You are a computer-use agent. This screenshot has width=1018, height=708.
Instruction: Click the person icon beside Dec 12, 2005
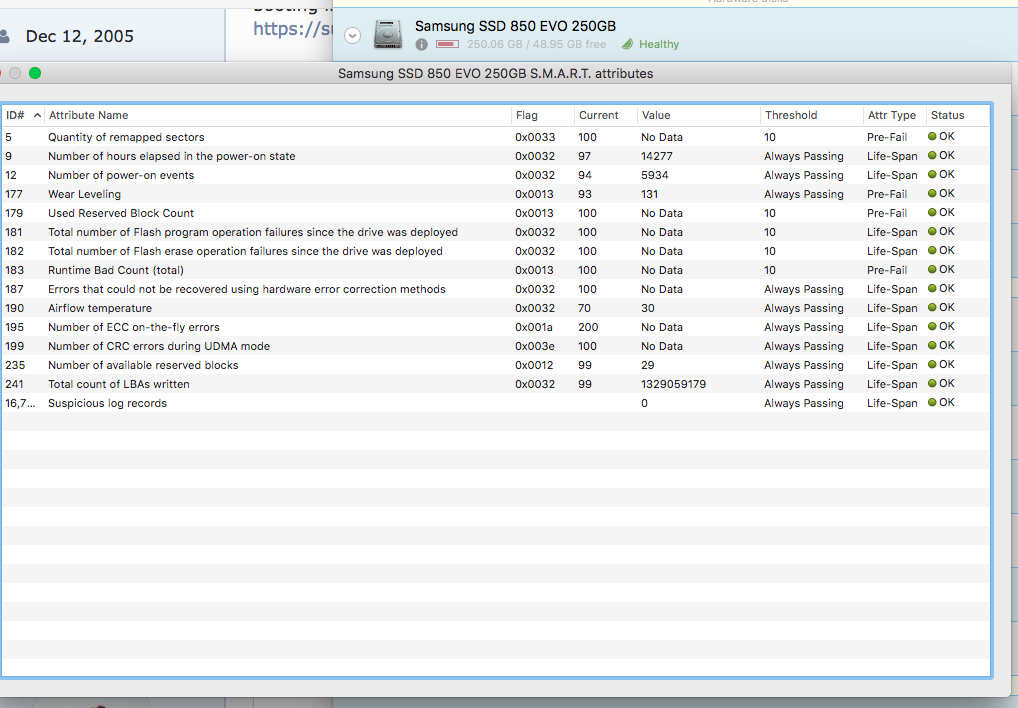(x=4, y=37)
